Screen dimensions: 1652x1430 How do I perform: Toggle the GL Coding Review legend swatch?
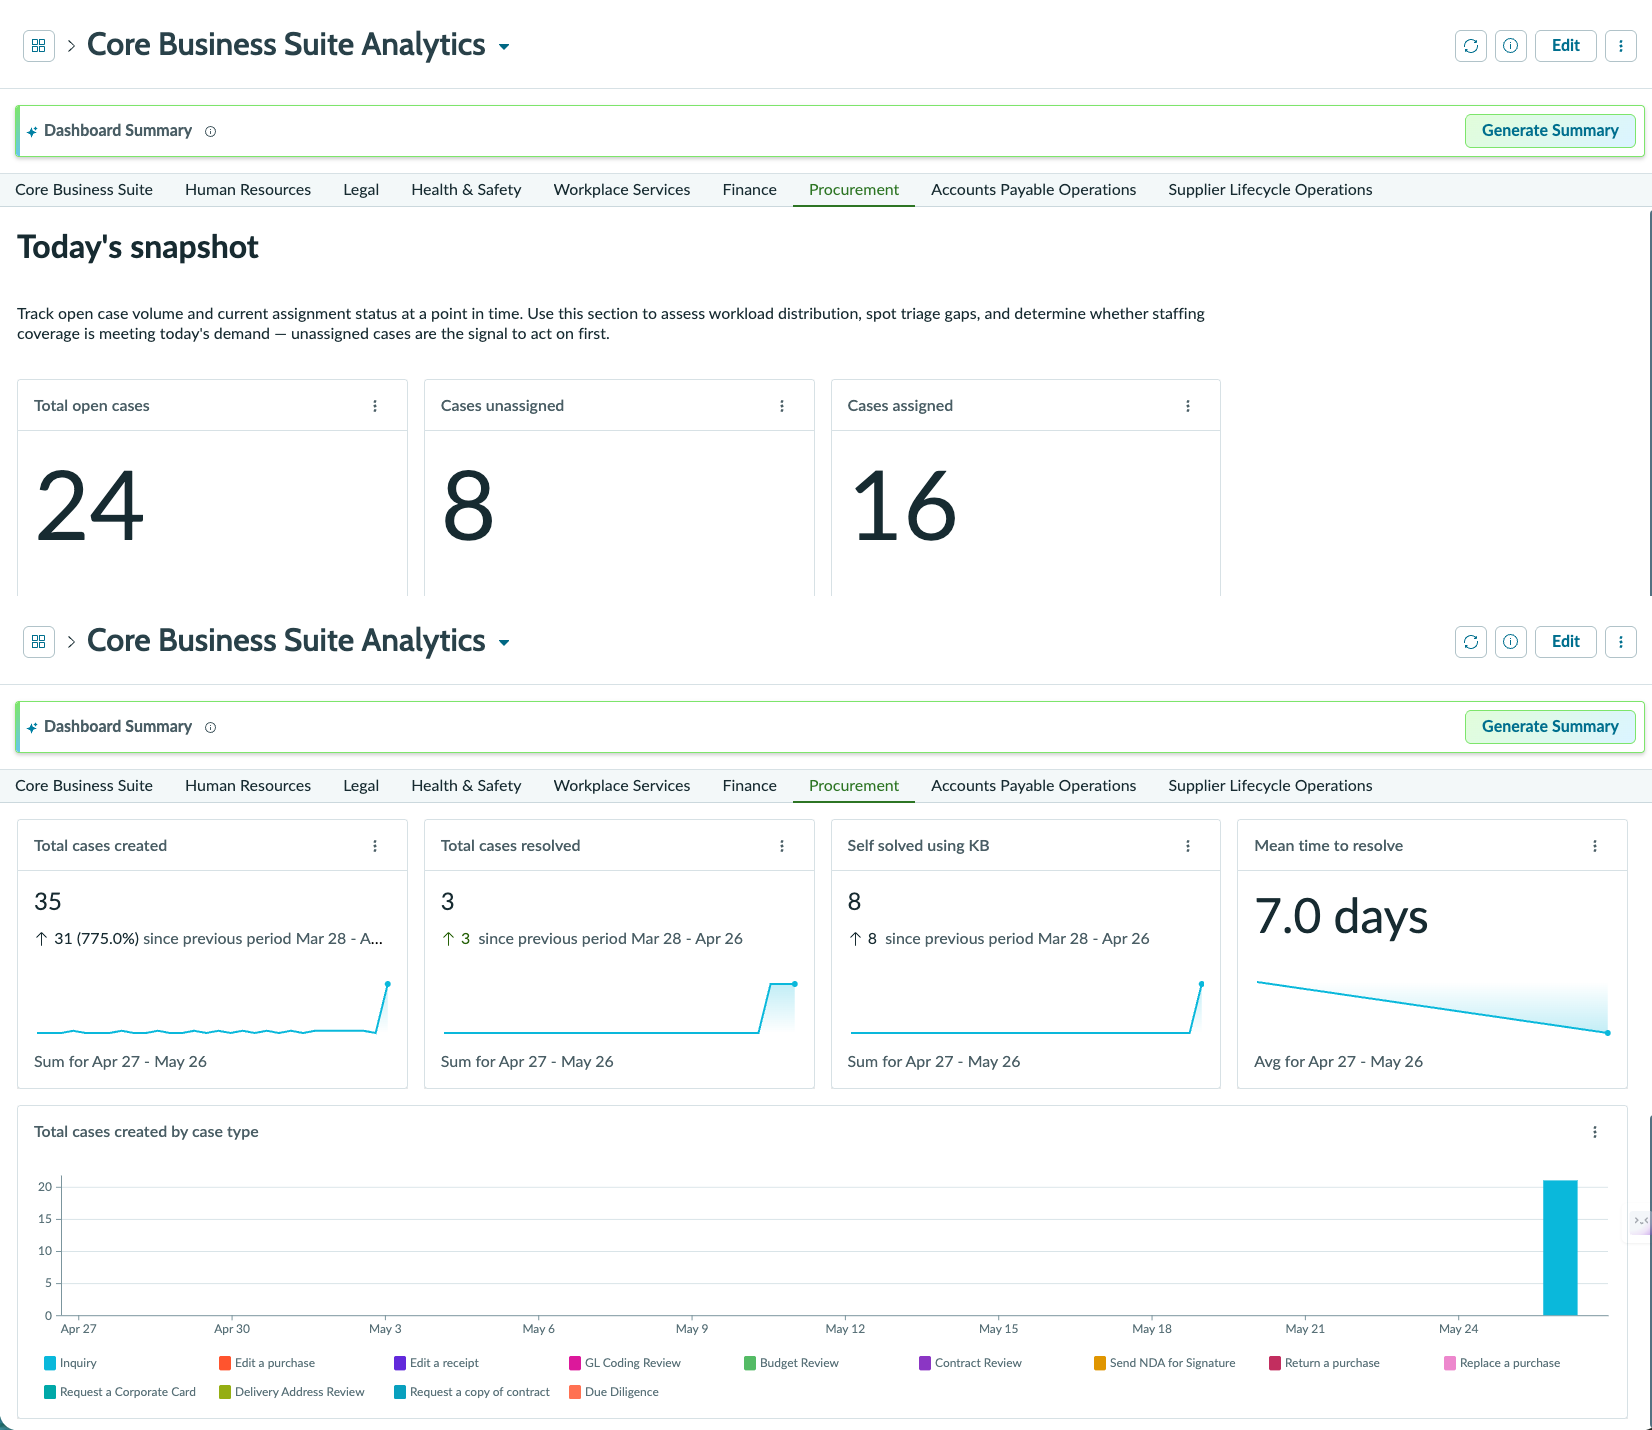tap(575, 1363)
